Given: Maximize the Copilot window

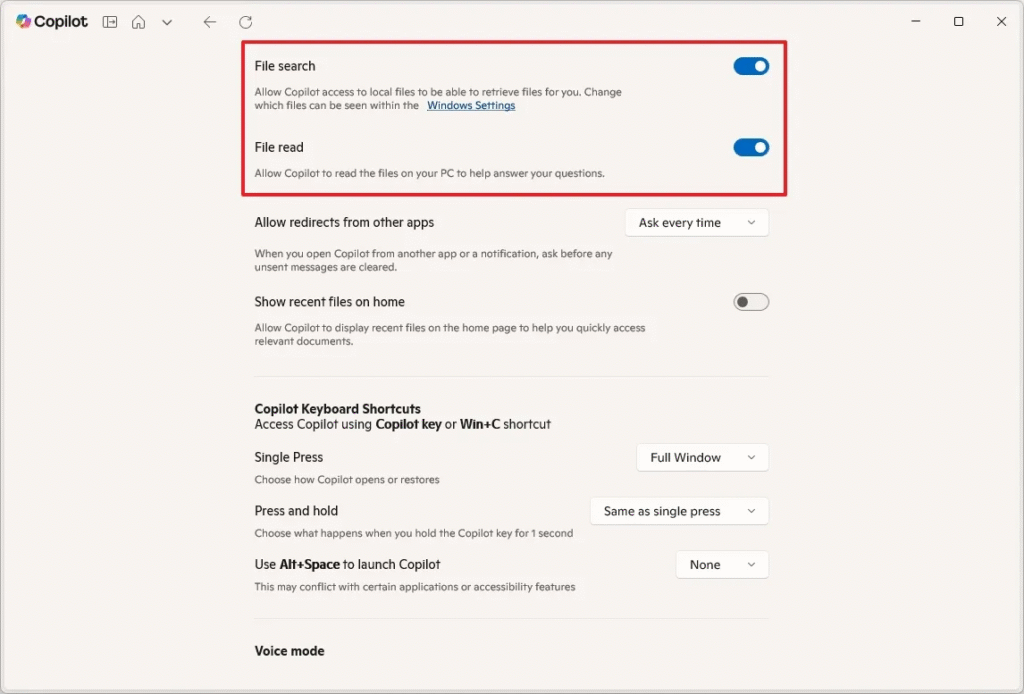Looking at the screenshot, I should pos(958,22).
